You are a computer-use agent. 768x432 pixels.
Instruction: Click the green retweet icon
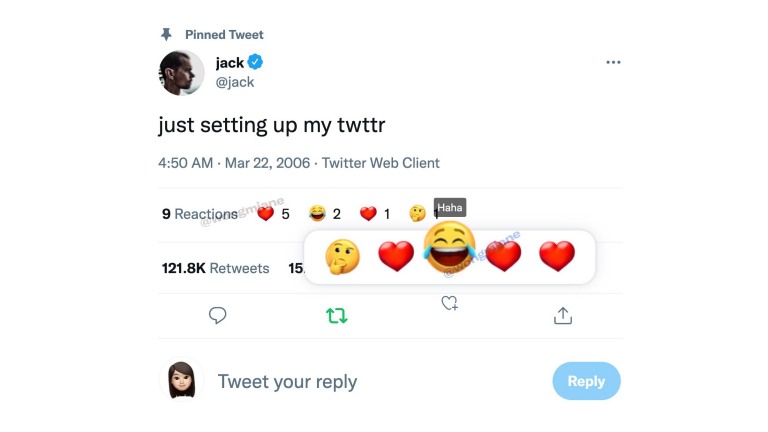(337, 316)
